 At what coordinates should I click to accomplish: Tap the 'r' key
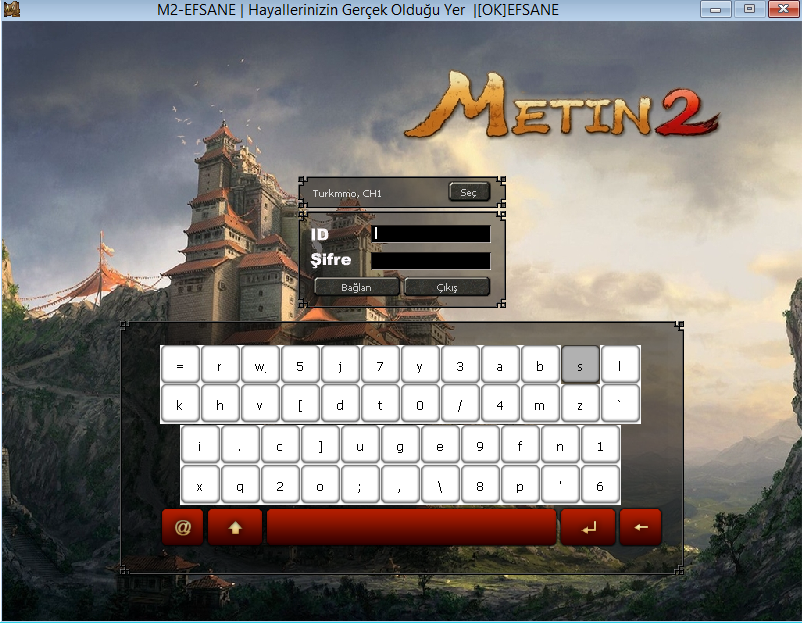[220, 365]
